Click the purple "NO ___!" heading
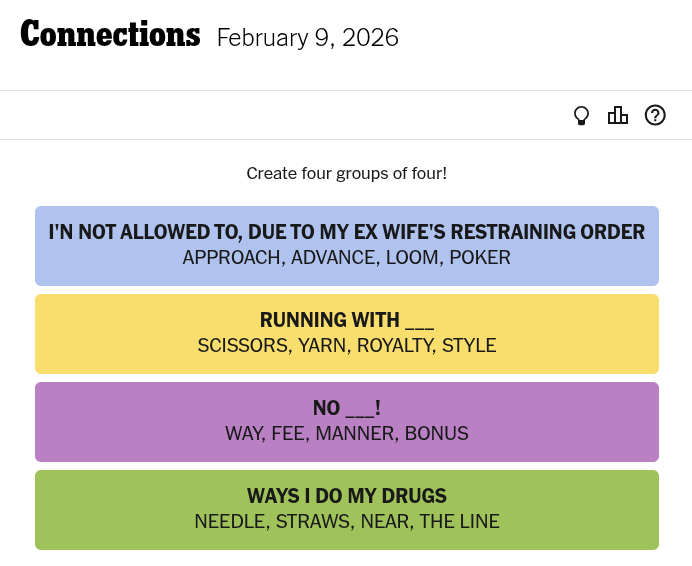The image size is (692, 566). coord(346,408)
